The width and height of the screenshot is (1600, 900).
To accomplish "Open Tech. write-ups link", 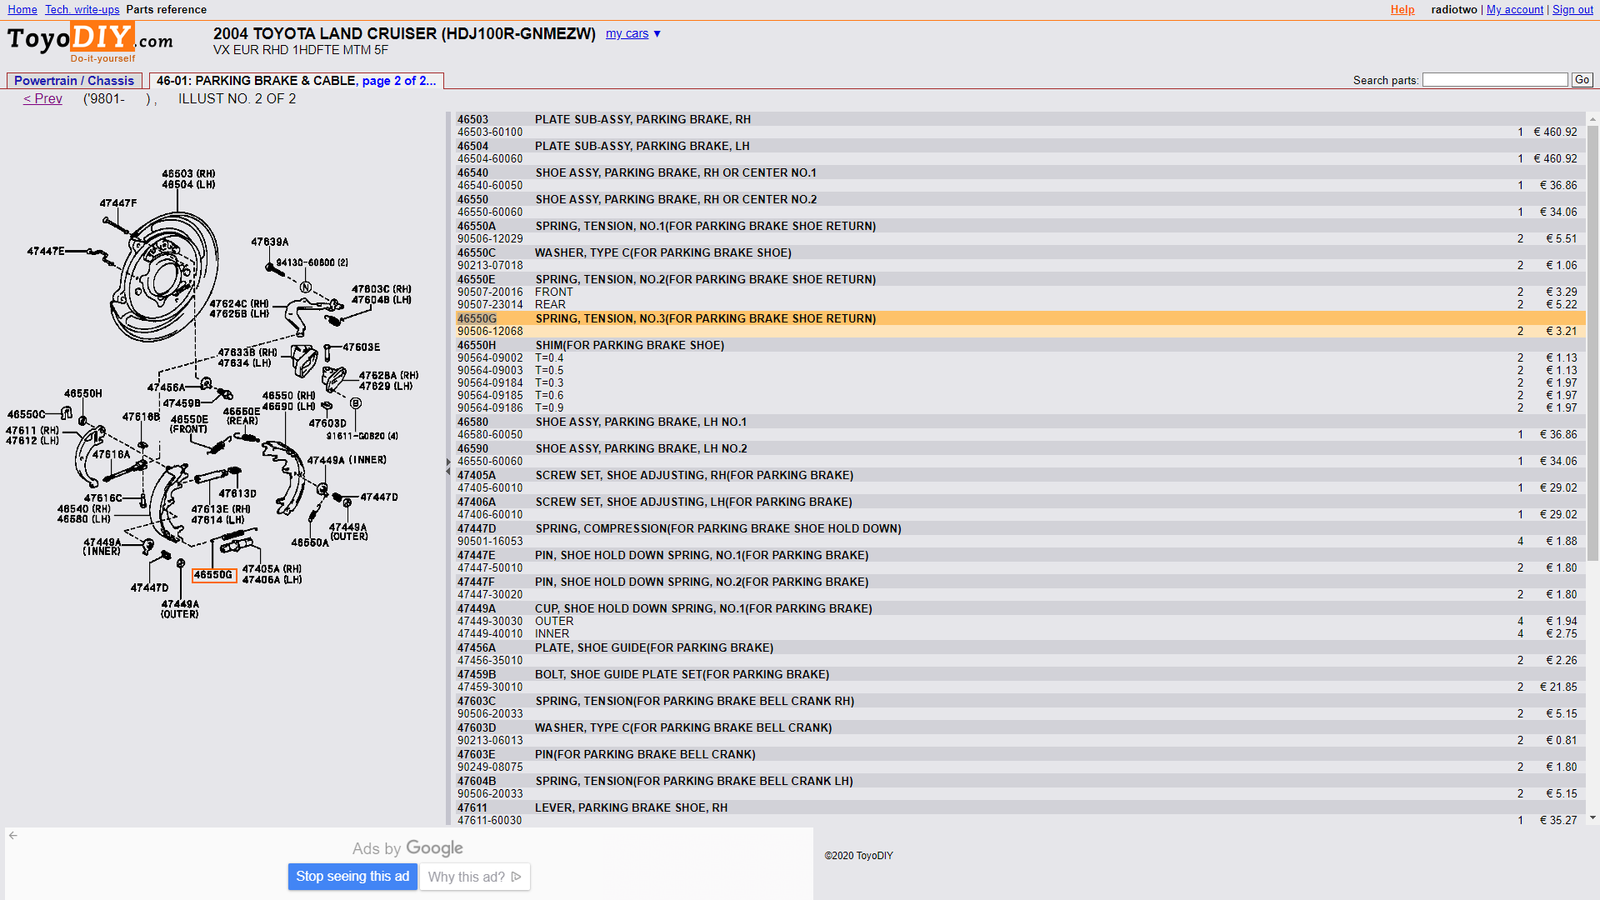I will pyautogui.click(x=82, y=10).
